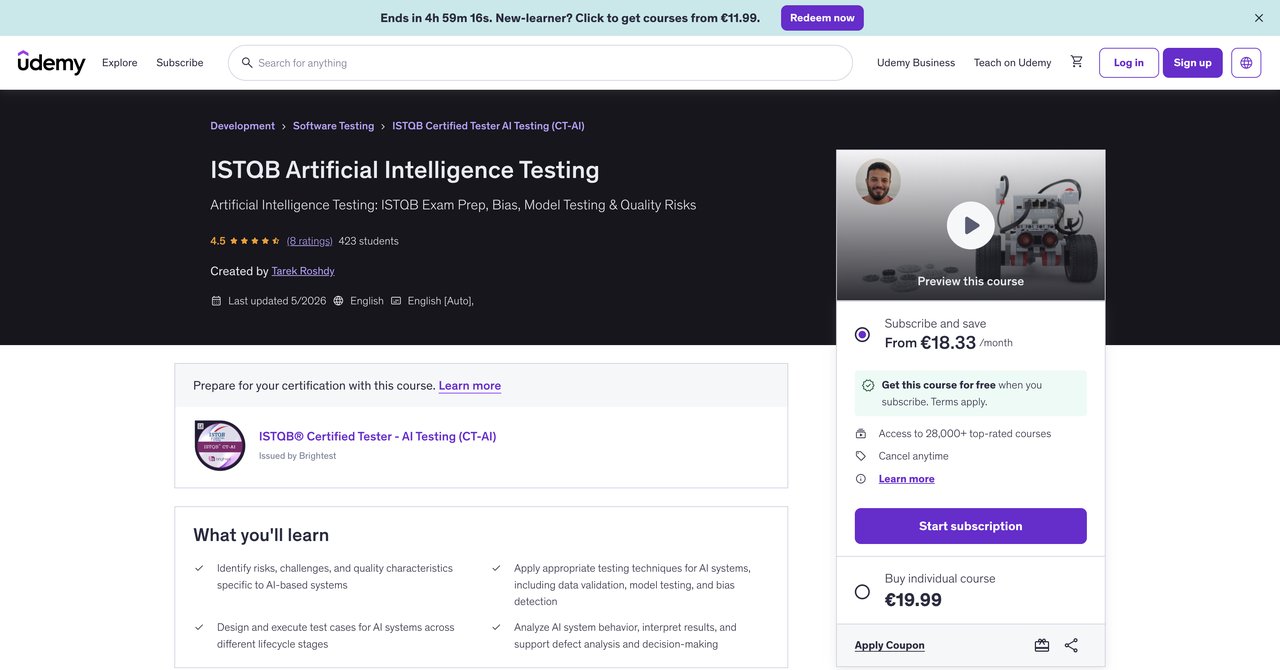This screenshot has height=670, width=1280.
Task: Open the Development breadcrumb
Action: point(243,126)
